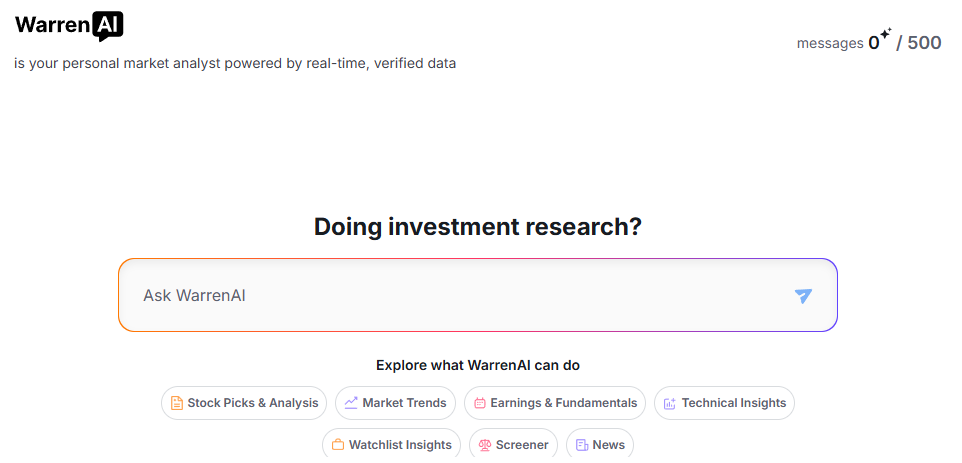Click the briefcase icon beside Watchlist Insights
The image size is (962, 463).
(338, 445)
